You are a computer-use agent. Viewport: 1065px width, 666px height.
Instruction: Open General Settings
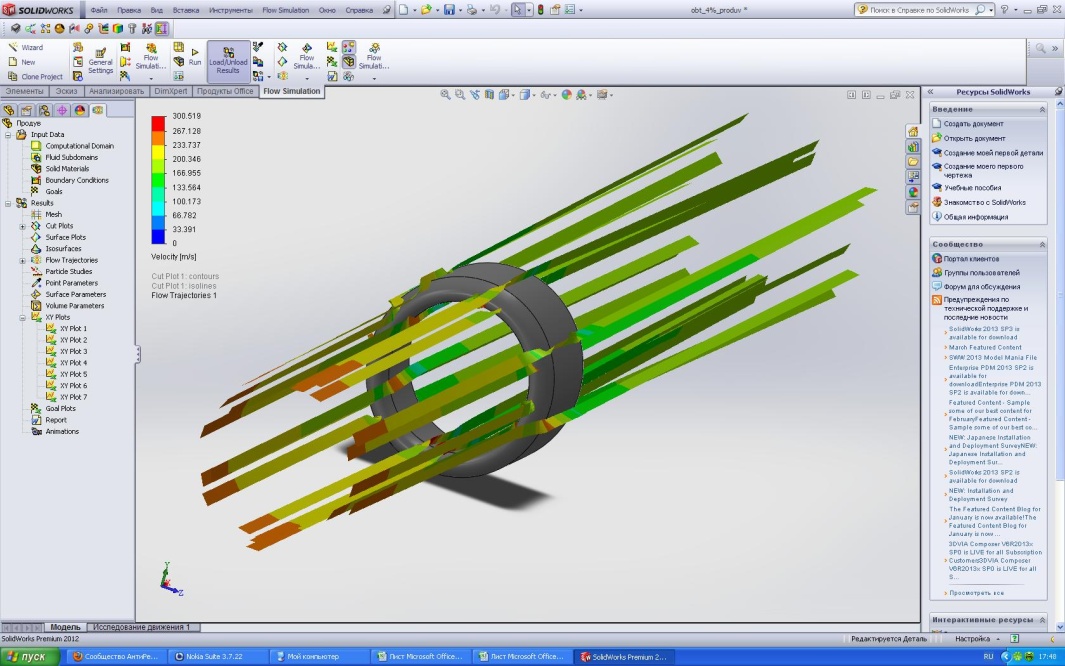(100, 61)
